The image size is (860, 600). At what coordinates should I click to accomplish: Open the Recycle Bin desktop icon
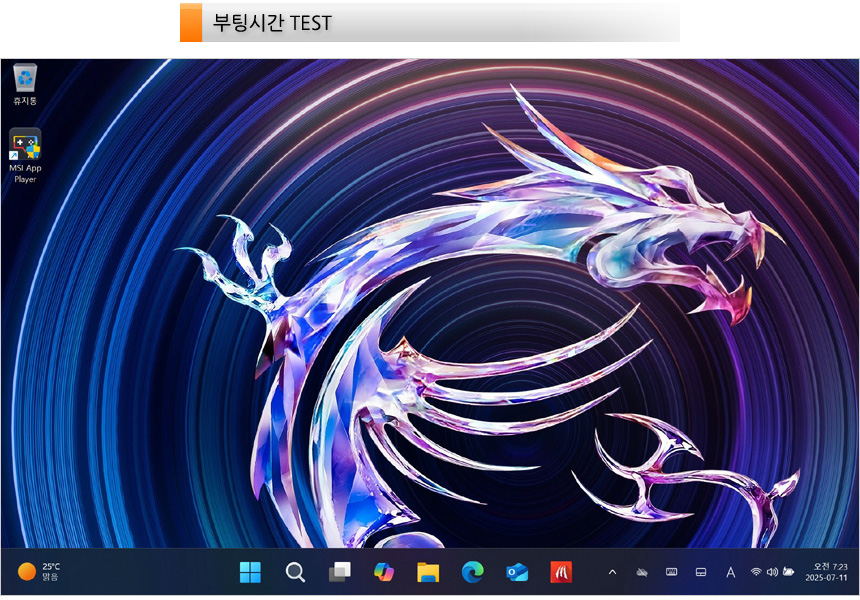[x=25, y=84]
